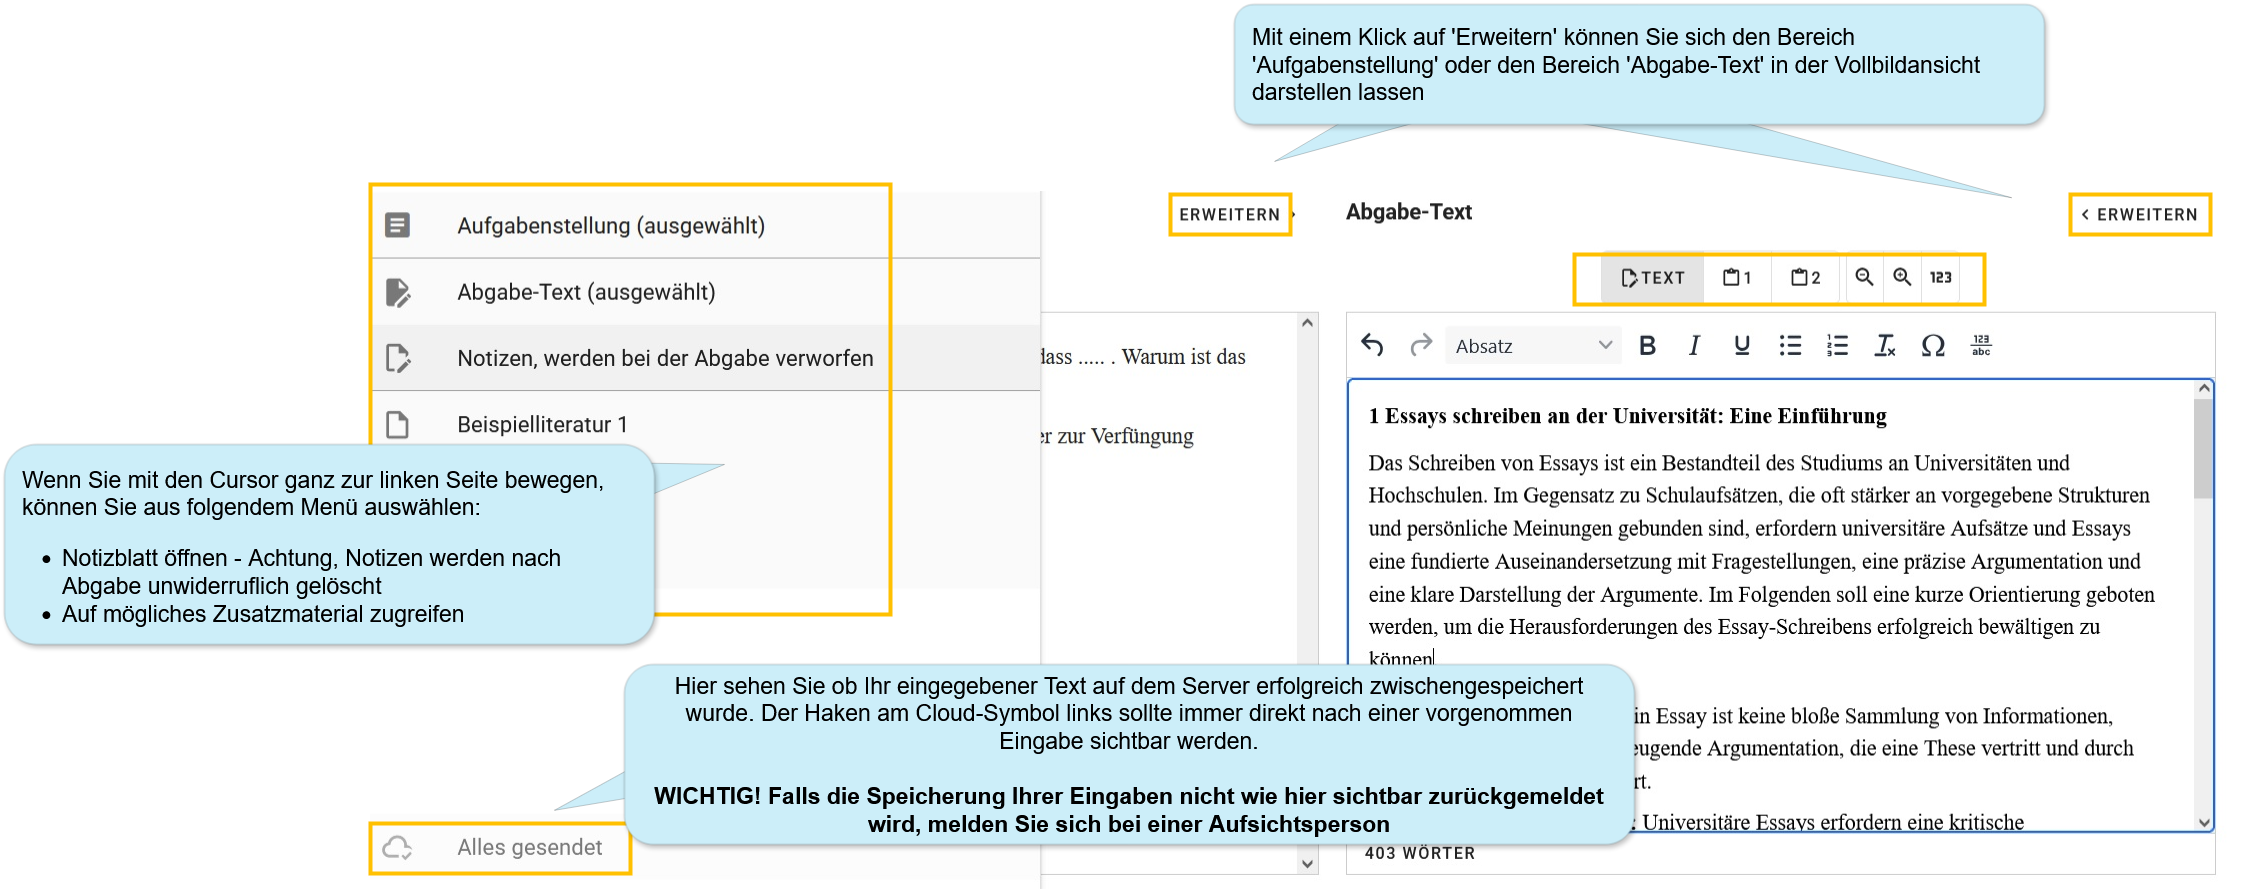Zoom out with the minus magnifier
Screen dimensions: 2249x890
(1864, 277)
